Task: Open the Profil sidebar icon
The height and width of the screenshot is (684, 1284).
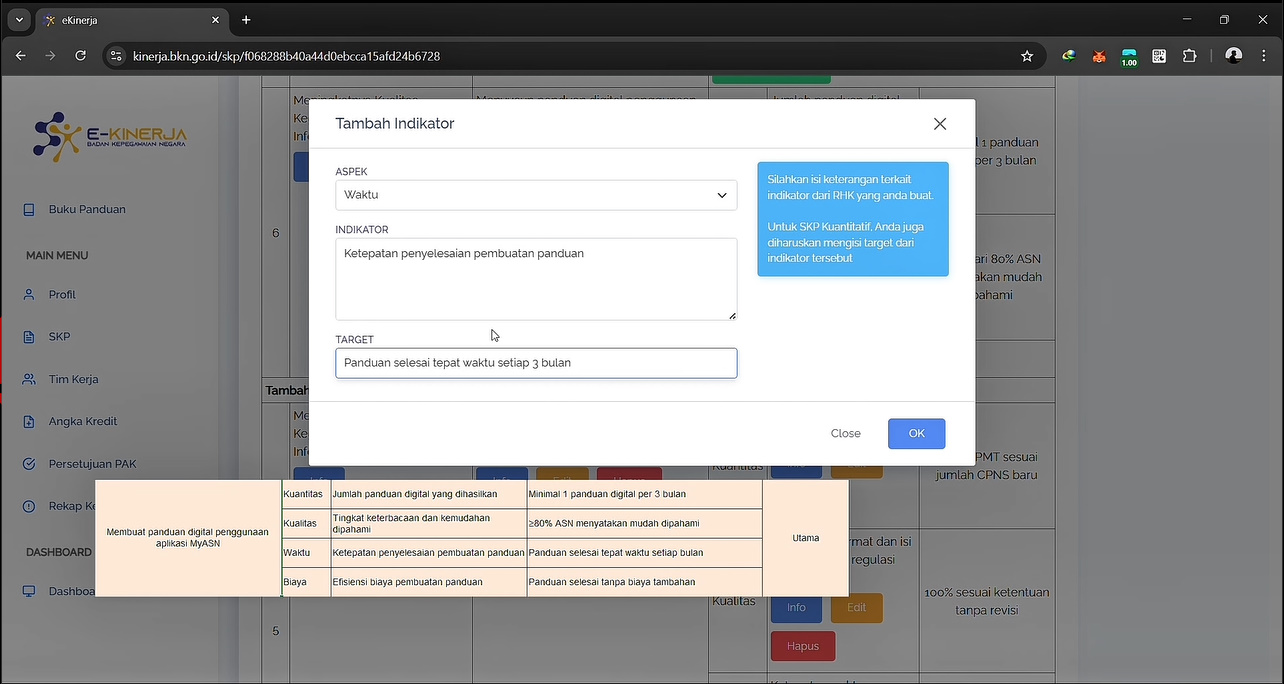Action: click(30, 295)
